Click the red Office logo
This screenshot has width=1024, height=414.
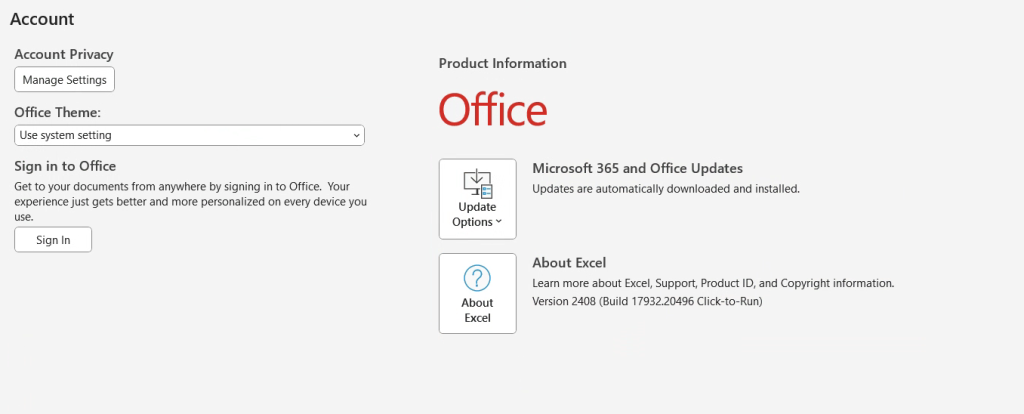click(493, 110)
